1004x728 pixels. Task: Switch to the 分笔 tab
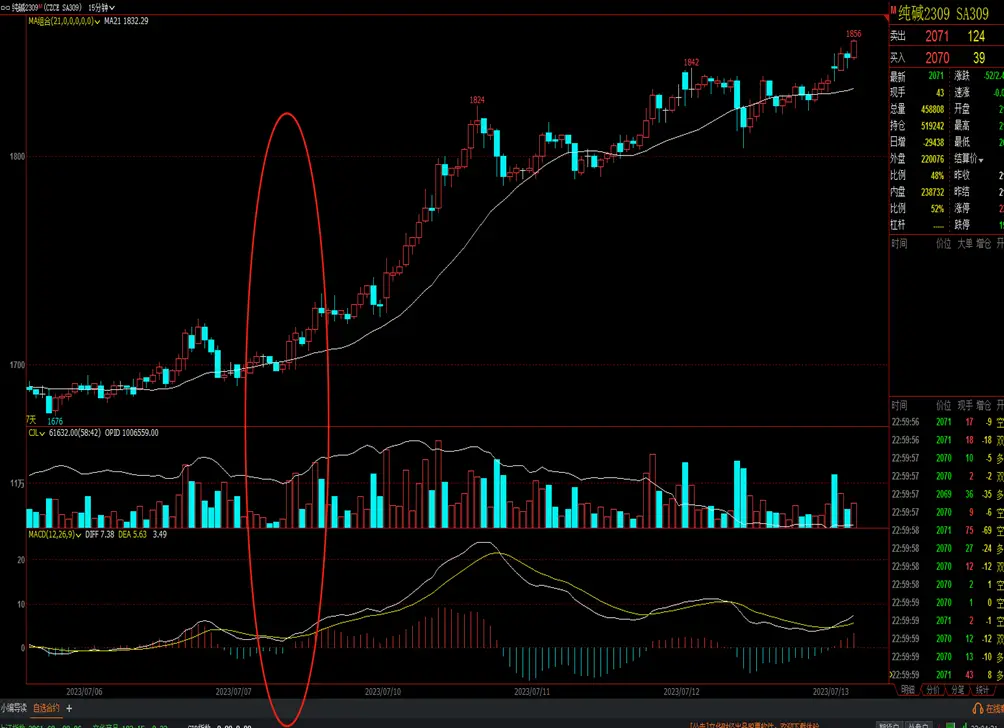click(957, 690)
